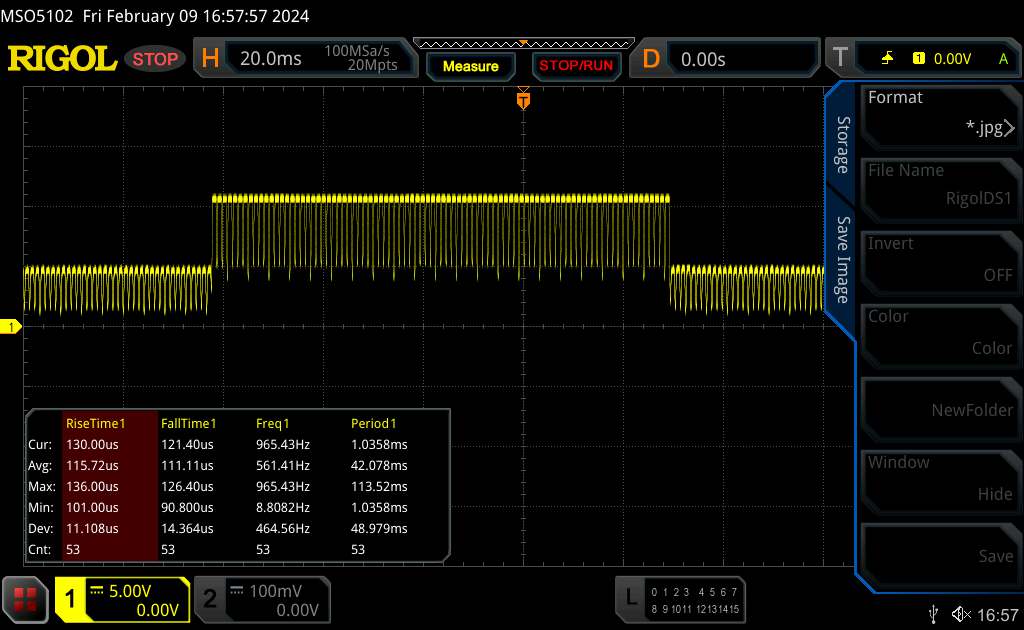Hide the Window menu panel

coord(939,478)
